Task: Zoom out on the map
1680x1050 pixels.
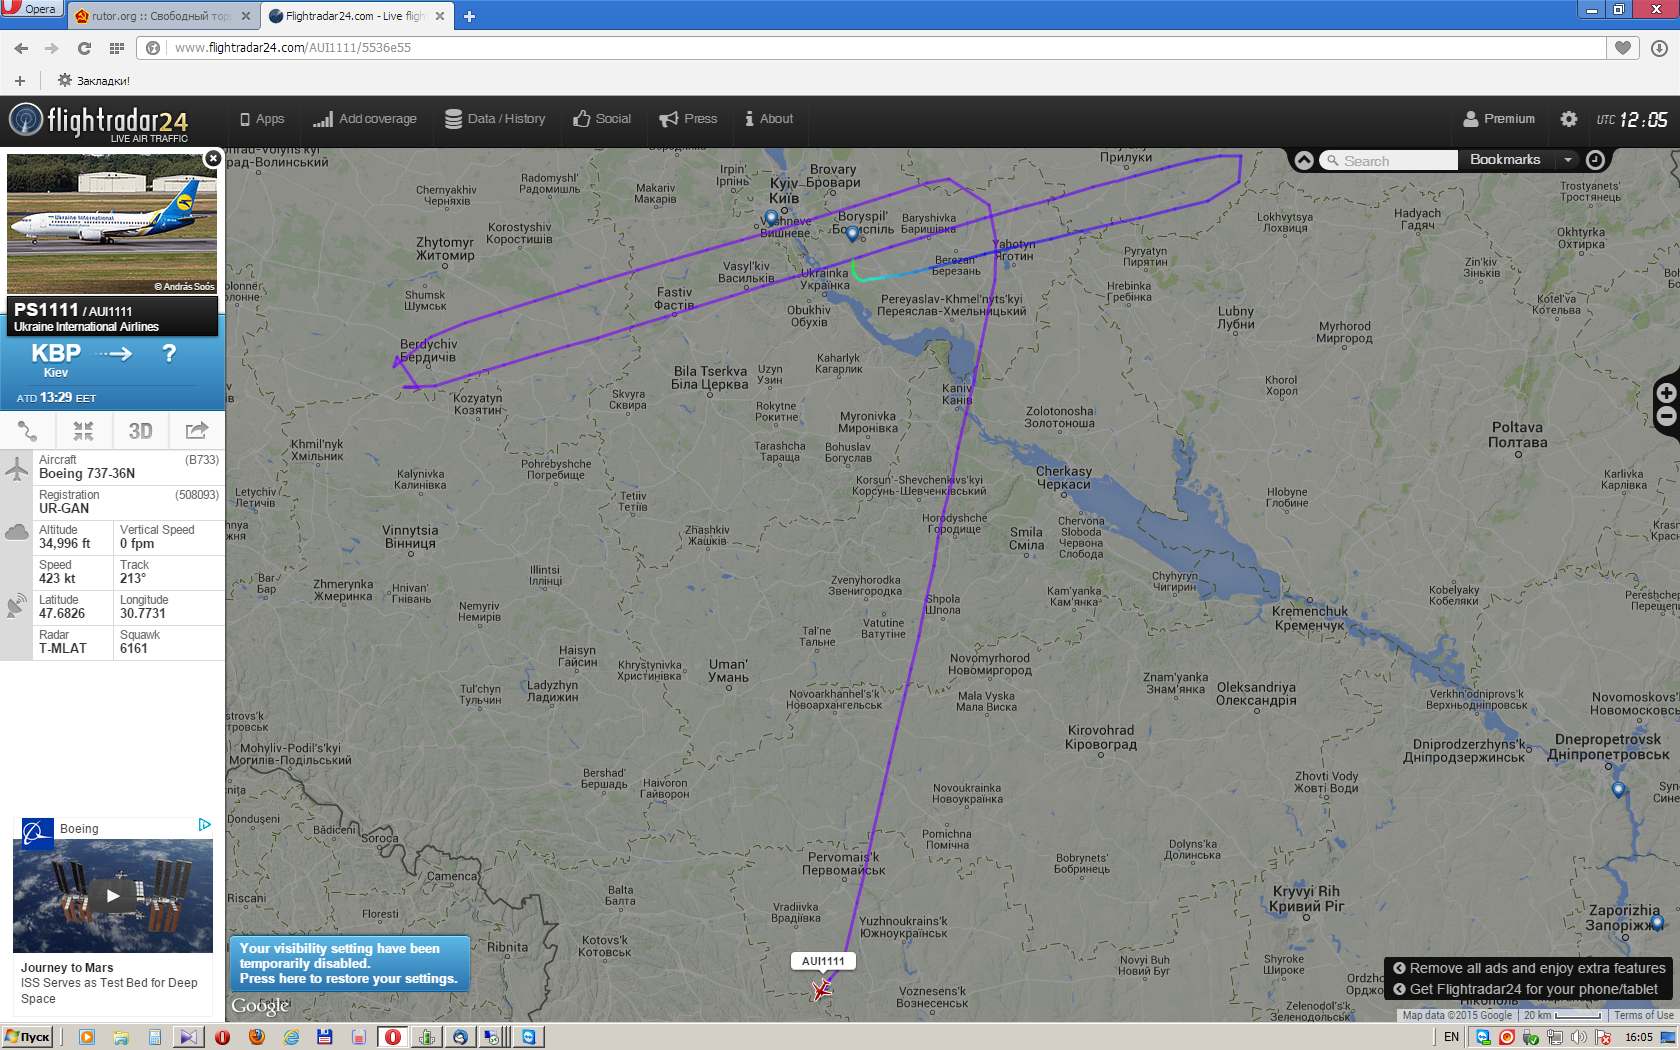Action: point(1666,417)
